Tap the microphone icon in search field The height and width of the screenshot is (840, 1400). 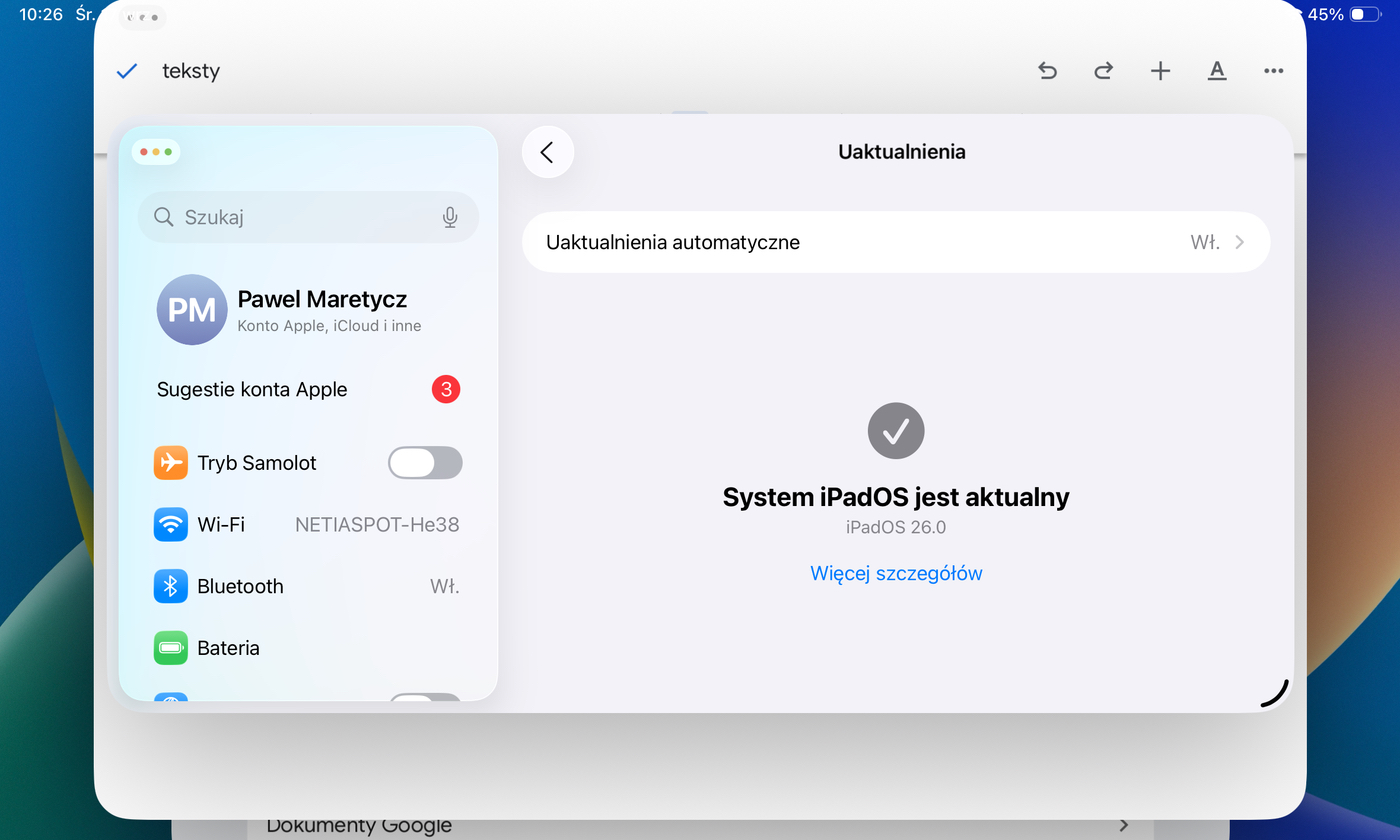450,217
